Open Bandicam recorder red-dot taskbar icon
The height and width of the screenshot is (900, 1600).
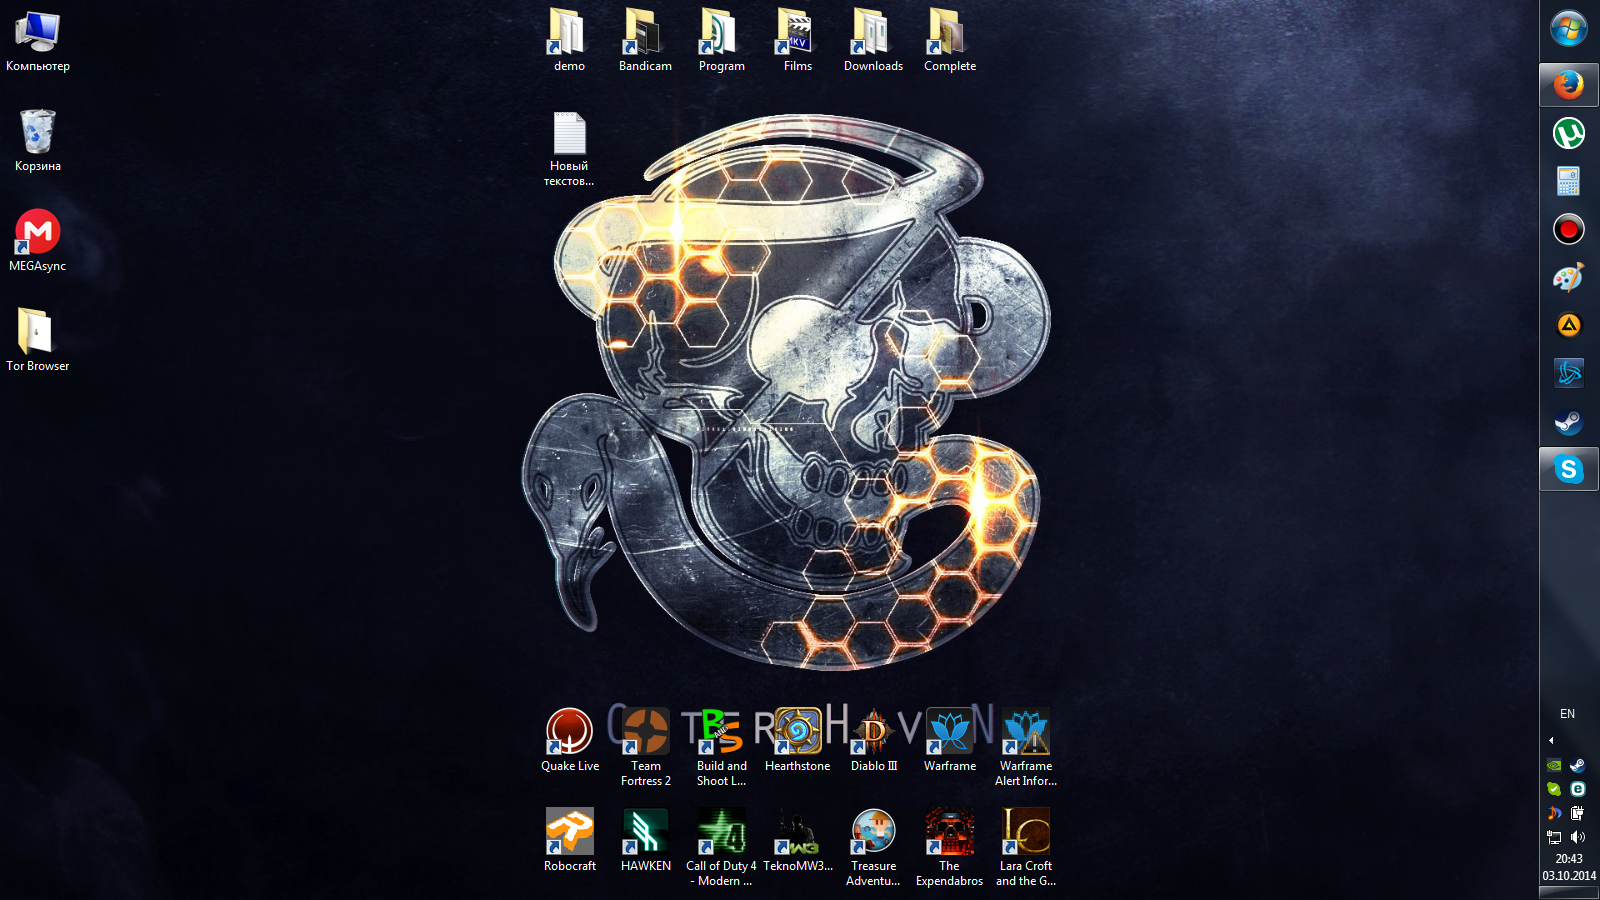1569,229
